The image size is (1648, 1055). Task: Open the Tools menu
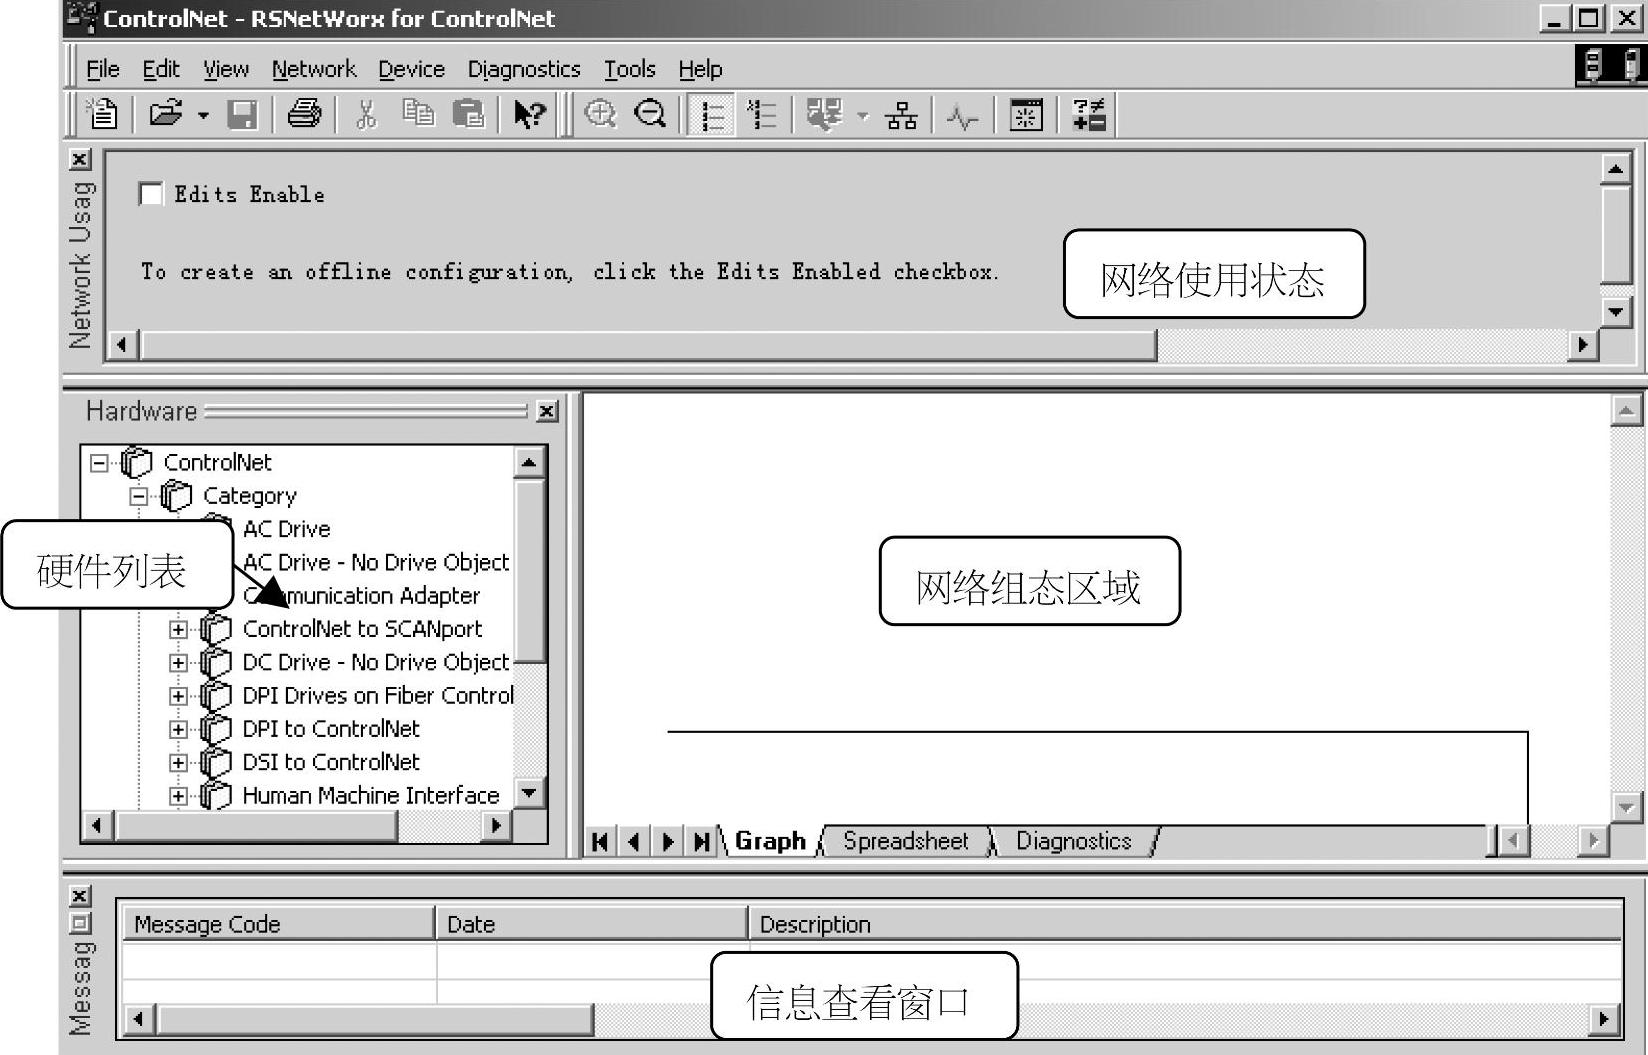click(630, 69)
